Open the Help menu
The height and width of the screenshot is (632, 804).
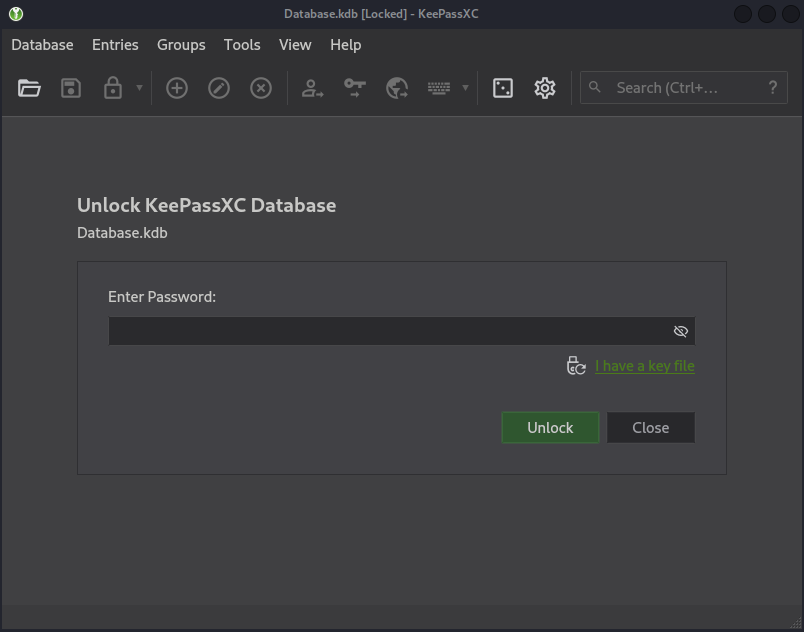click(346, 45)
